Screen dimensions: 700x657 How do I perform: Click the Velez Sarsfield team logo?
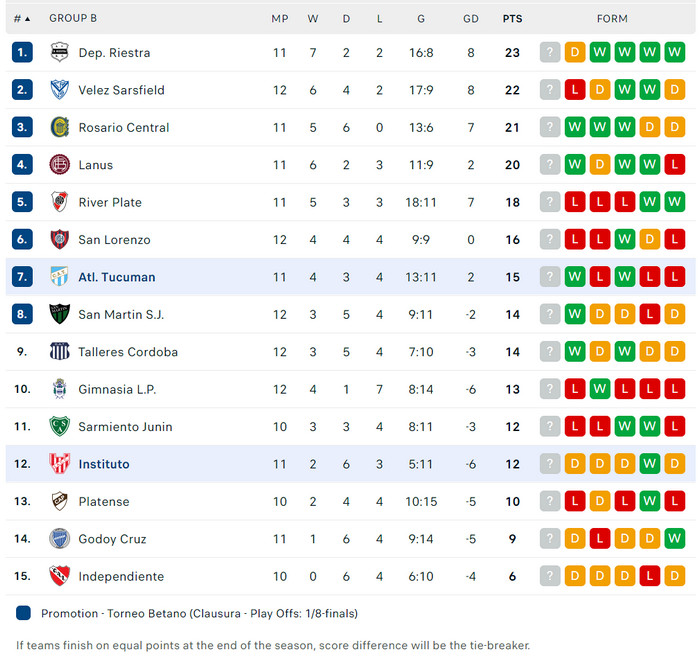60,90
